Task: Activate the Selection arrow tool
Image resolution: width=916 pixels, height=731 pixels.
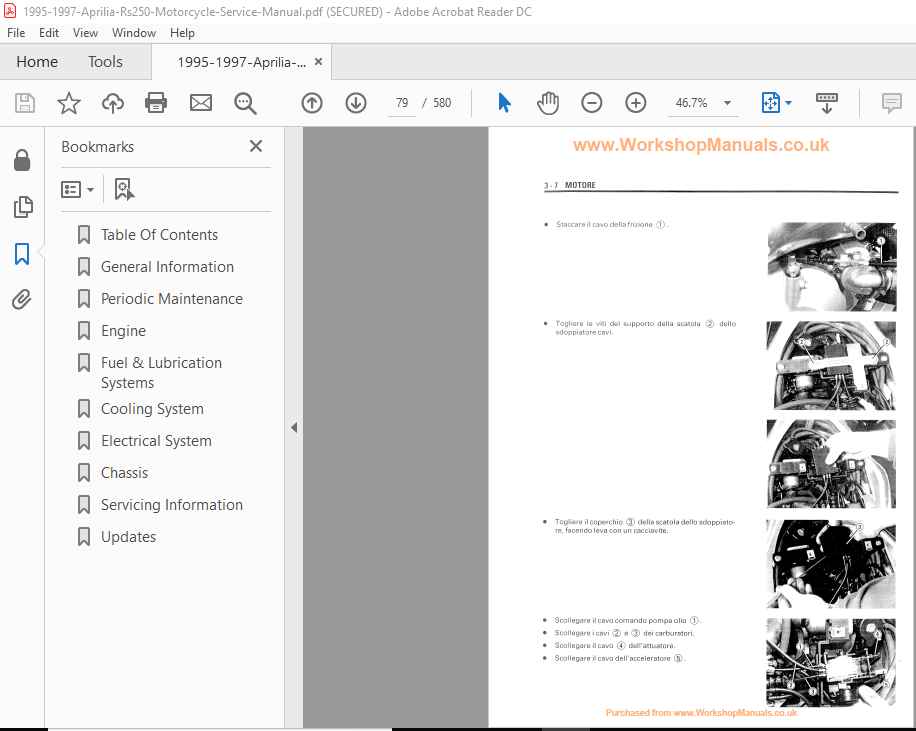Action: [x=504, y=103]
